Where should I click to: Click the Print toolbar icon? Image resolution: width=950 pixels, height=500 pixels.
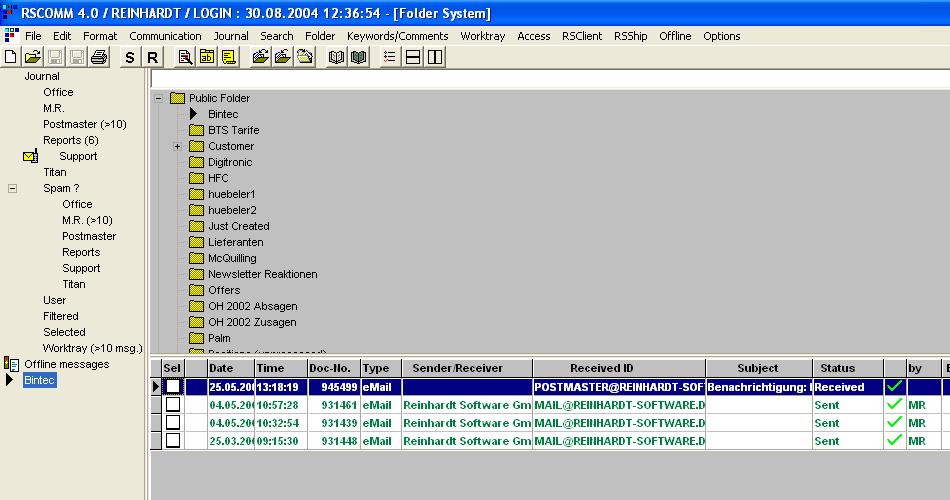98,58
